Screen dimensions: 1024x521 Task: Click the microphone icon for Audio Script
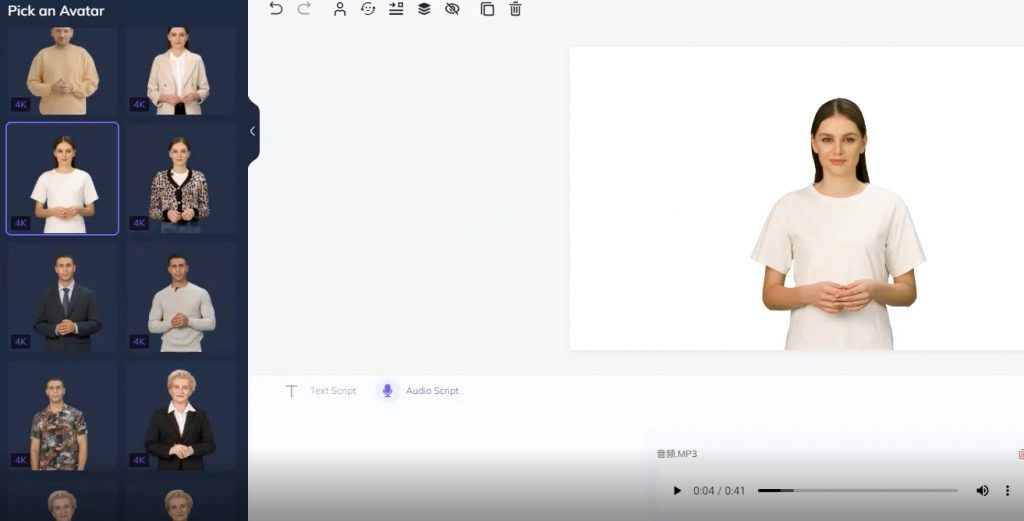[387, 390]
